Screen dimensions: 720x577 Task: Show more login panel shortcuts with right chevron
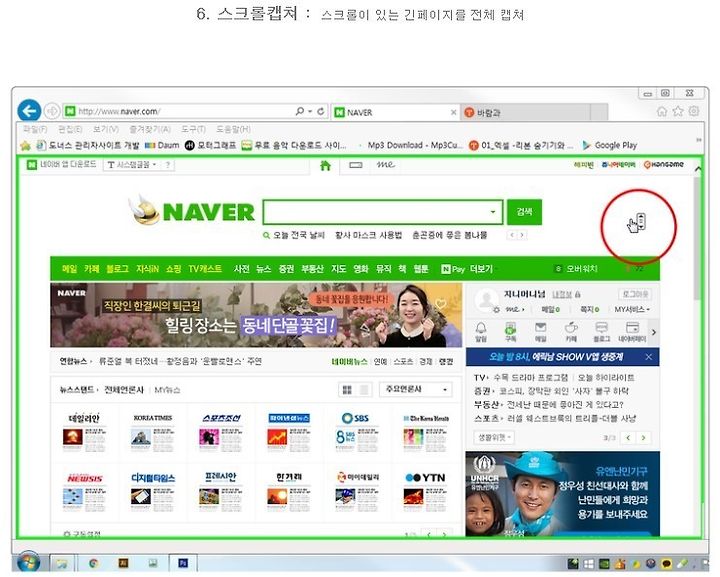pos(654,332)
